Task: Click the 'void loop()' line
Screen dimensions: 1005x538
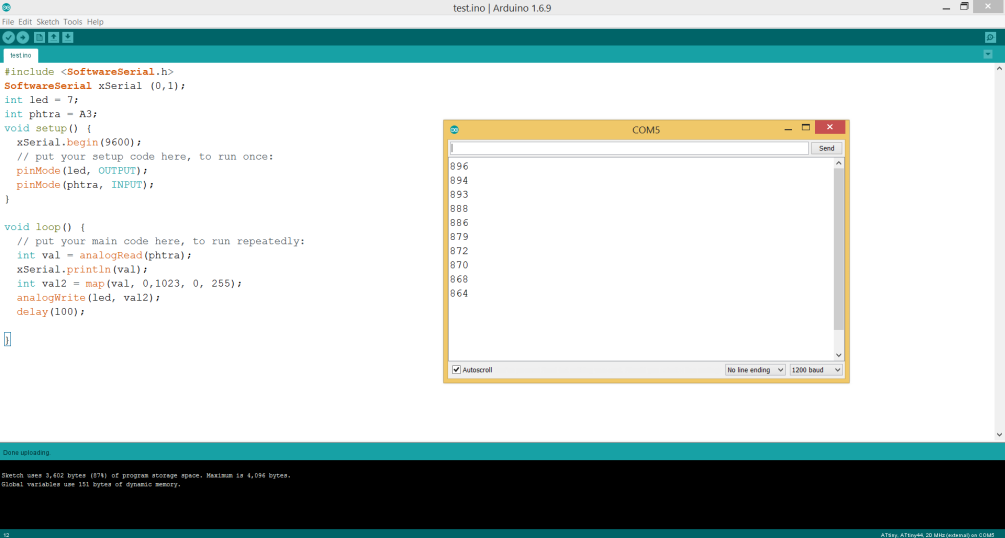Action: (44, 227)
